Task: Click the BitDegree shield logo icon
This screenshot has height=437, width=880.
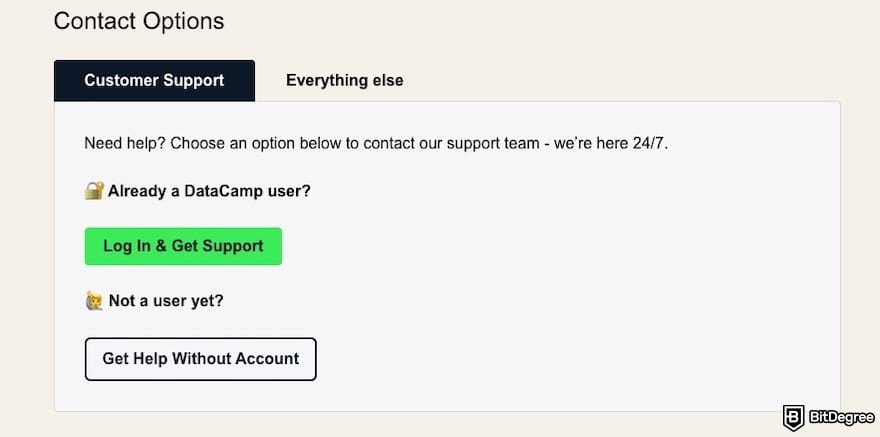Action: click(794, 417)
